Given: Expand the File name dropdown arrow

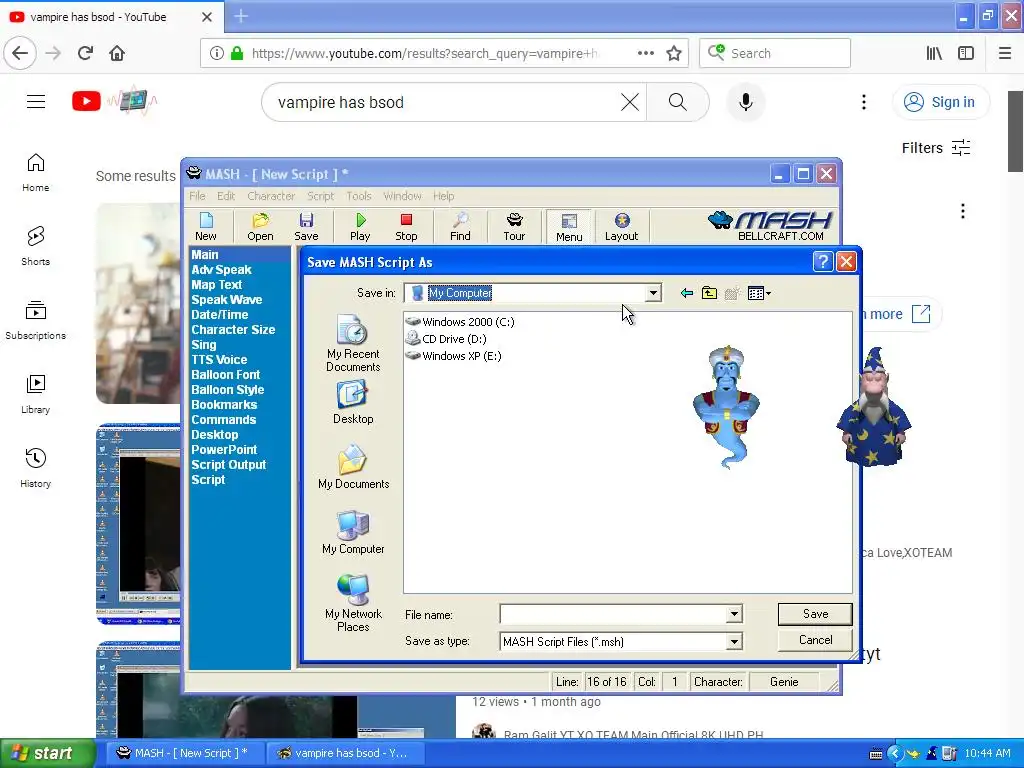Looking at the screenshot, I should (x=734, y=614).
